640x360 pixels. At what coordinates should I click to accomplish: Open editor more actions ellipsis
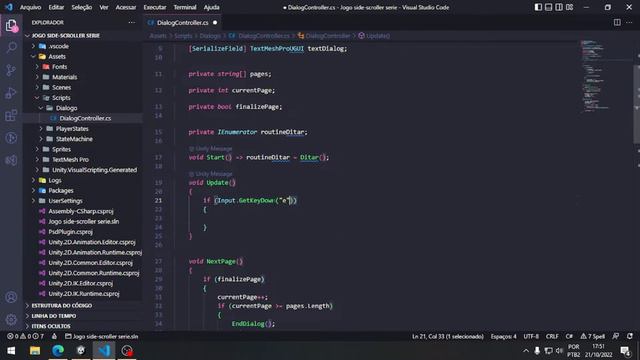click(629, 22)
